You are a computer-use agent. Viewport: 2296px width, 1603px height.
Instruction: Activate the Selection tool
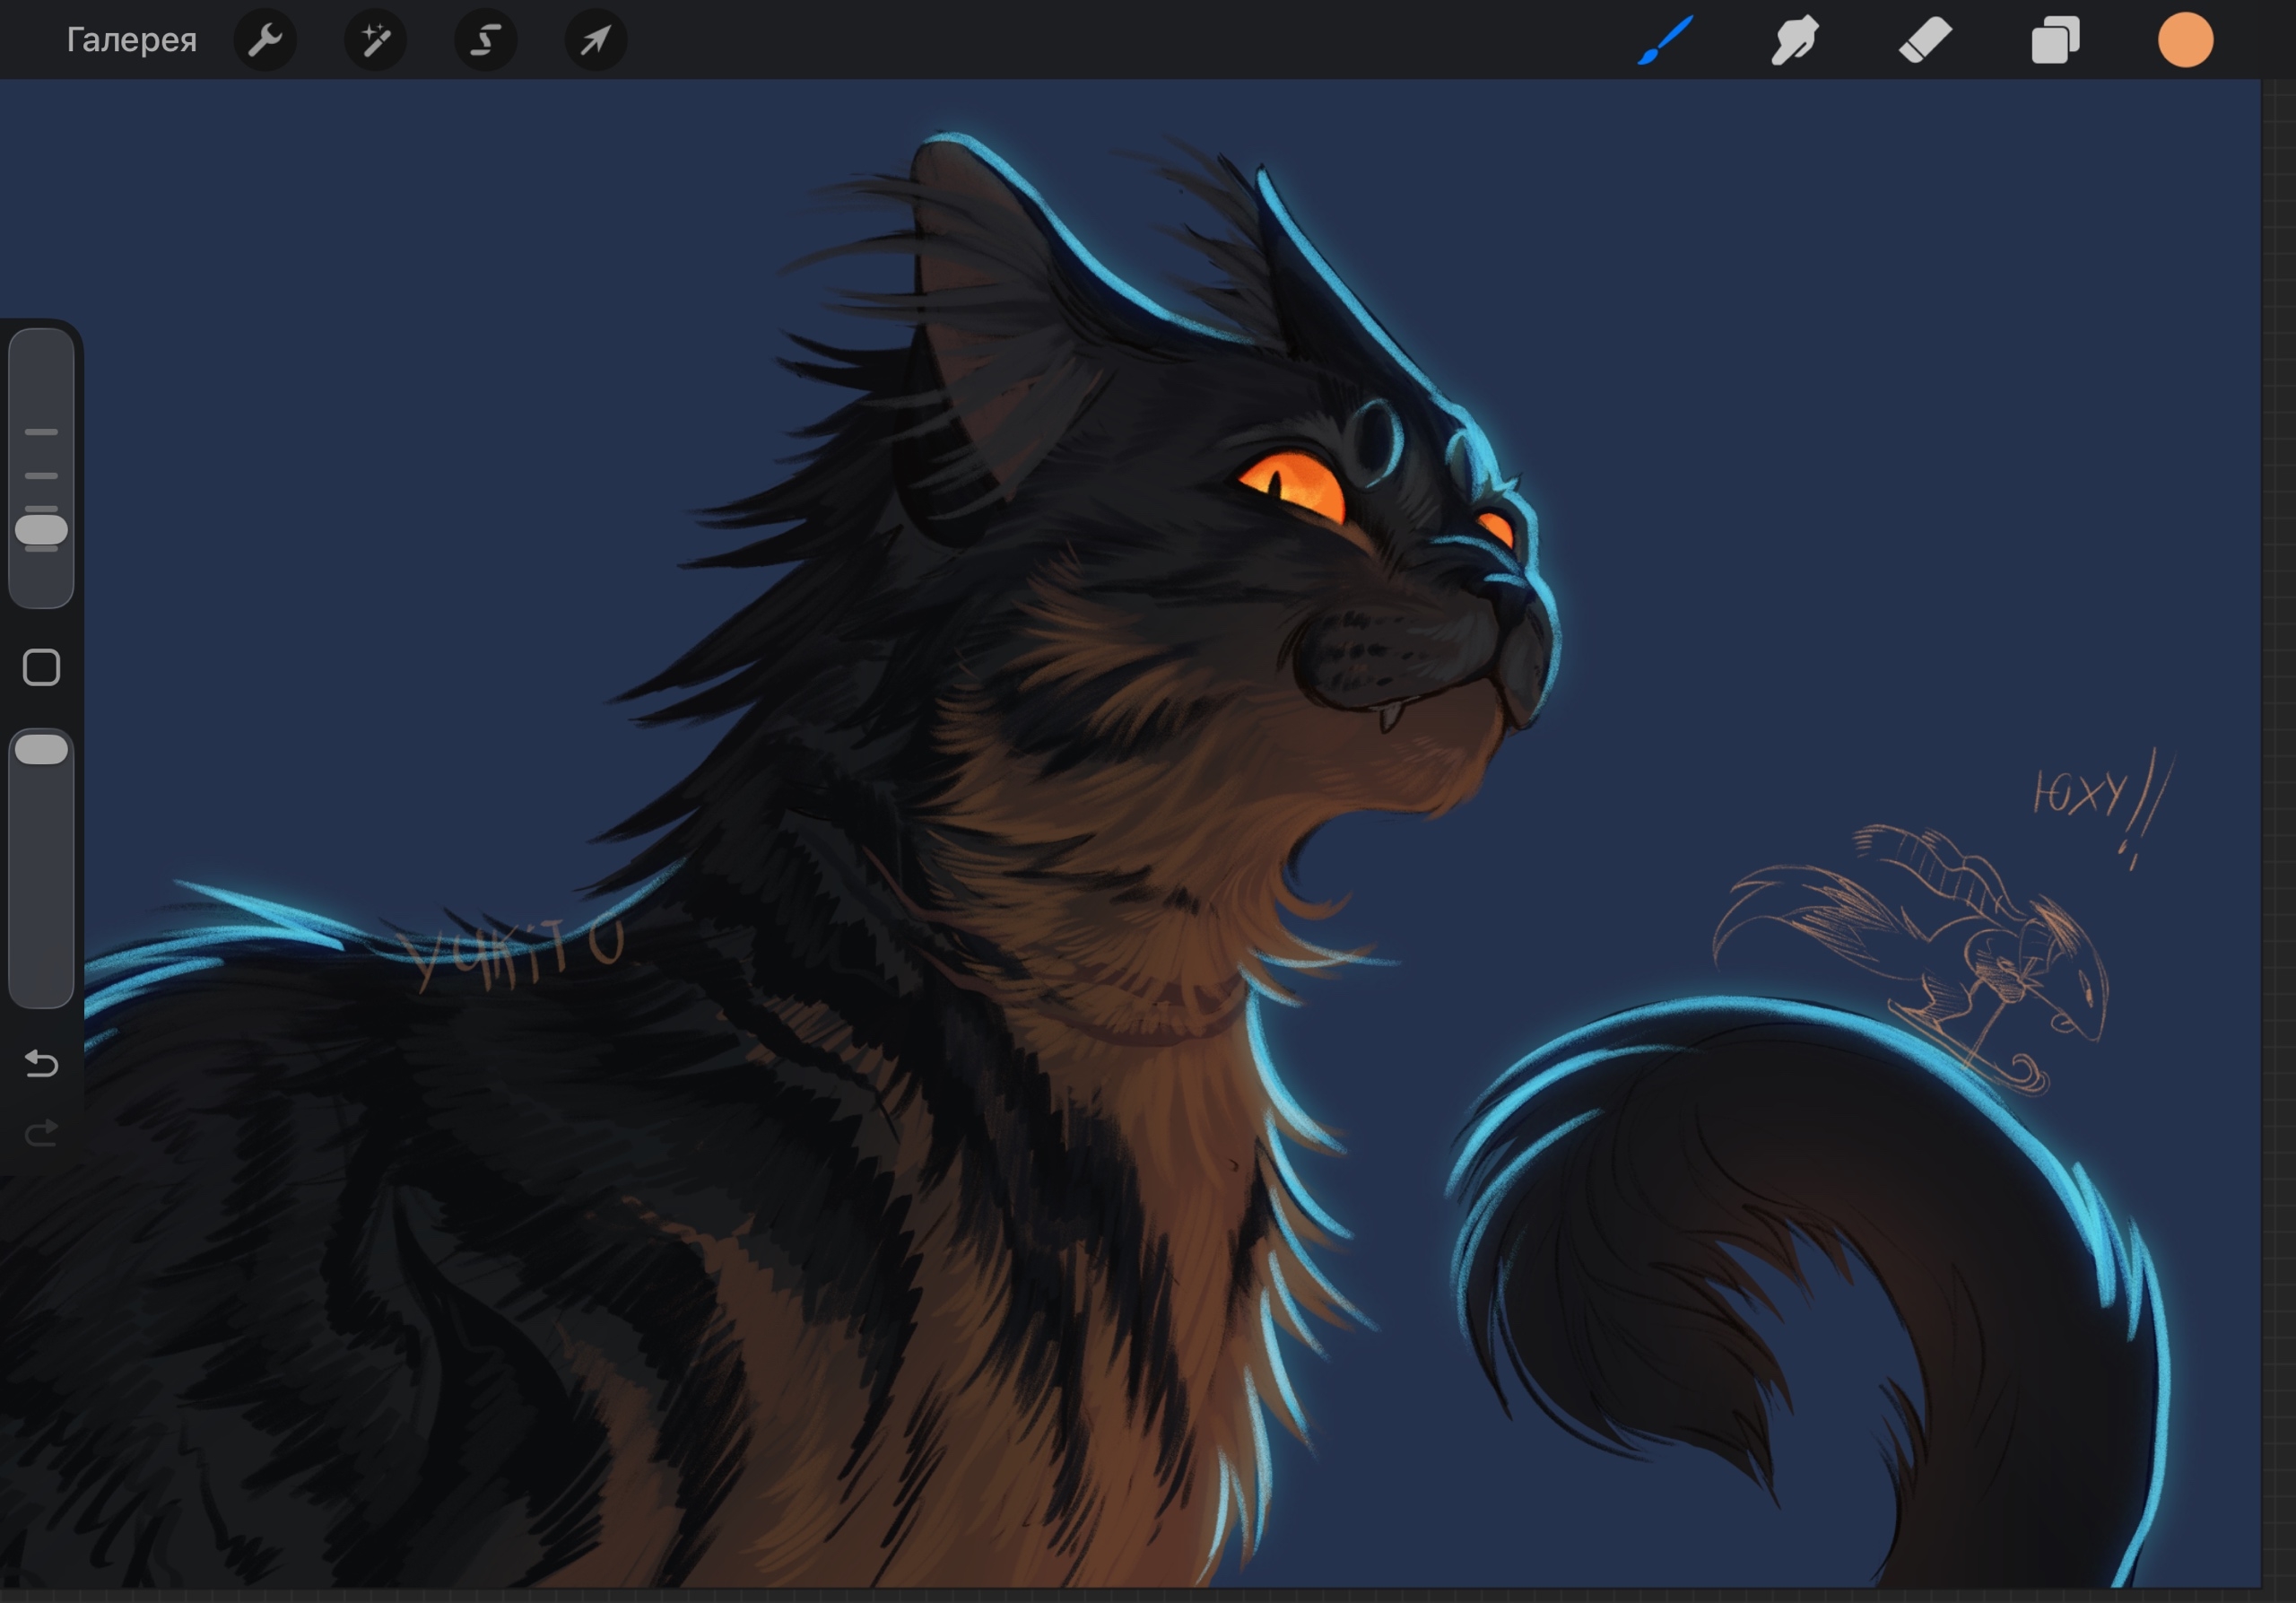[486, 40]
